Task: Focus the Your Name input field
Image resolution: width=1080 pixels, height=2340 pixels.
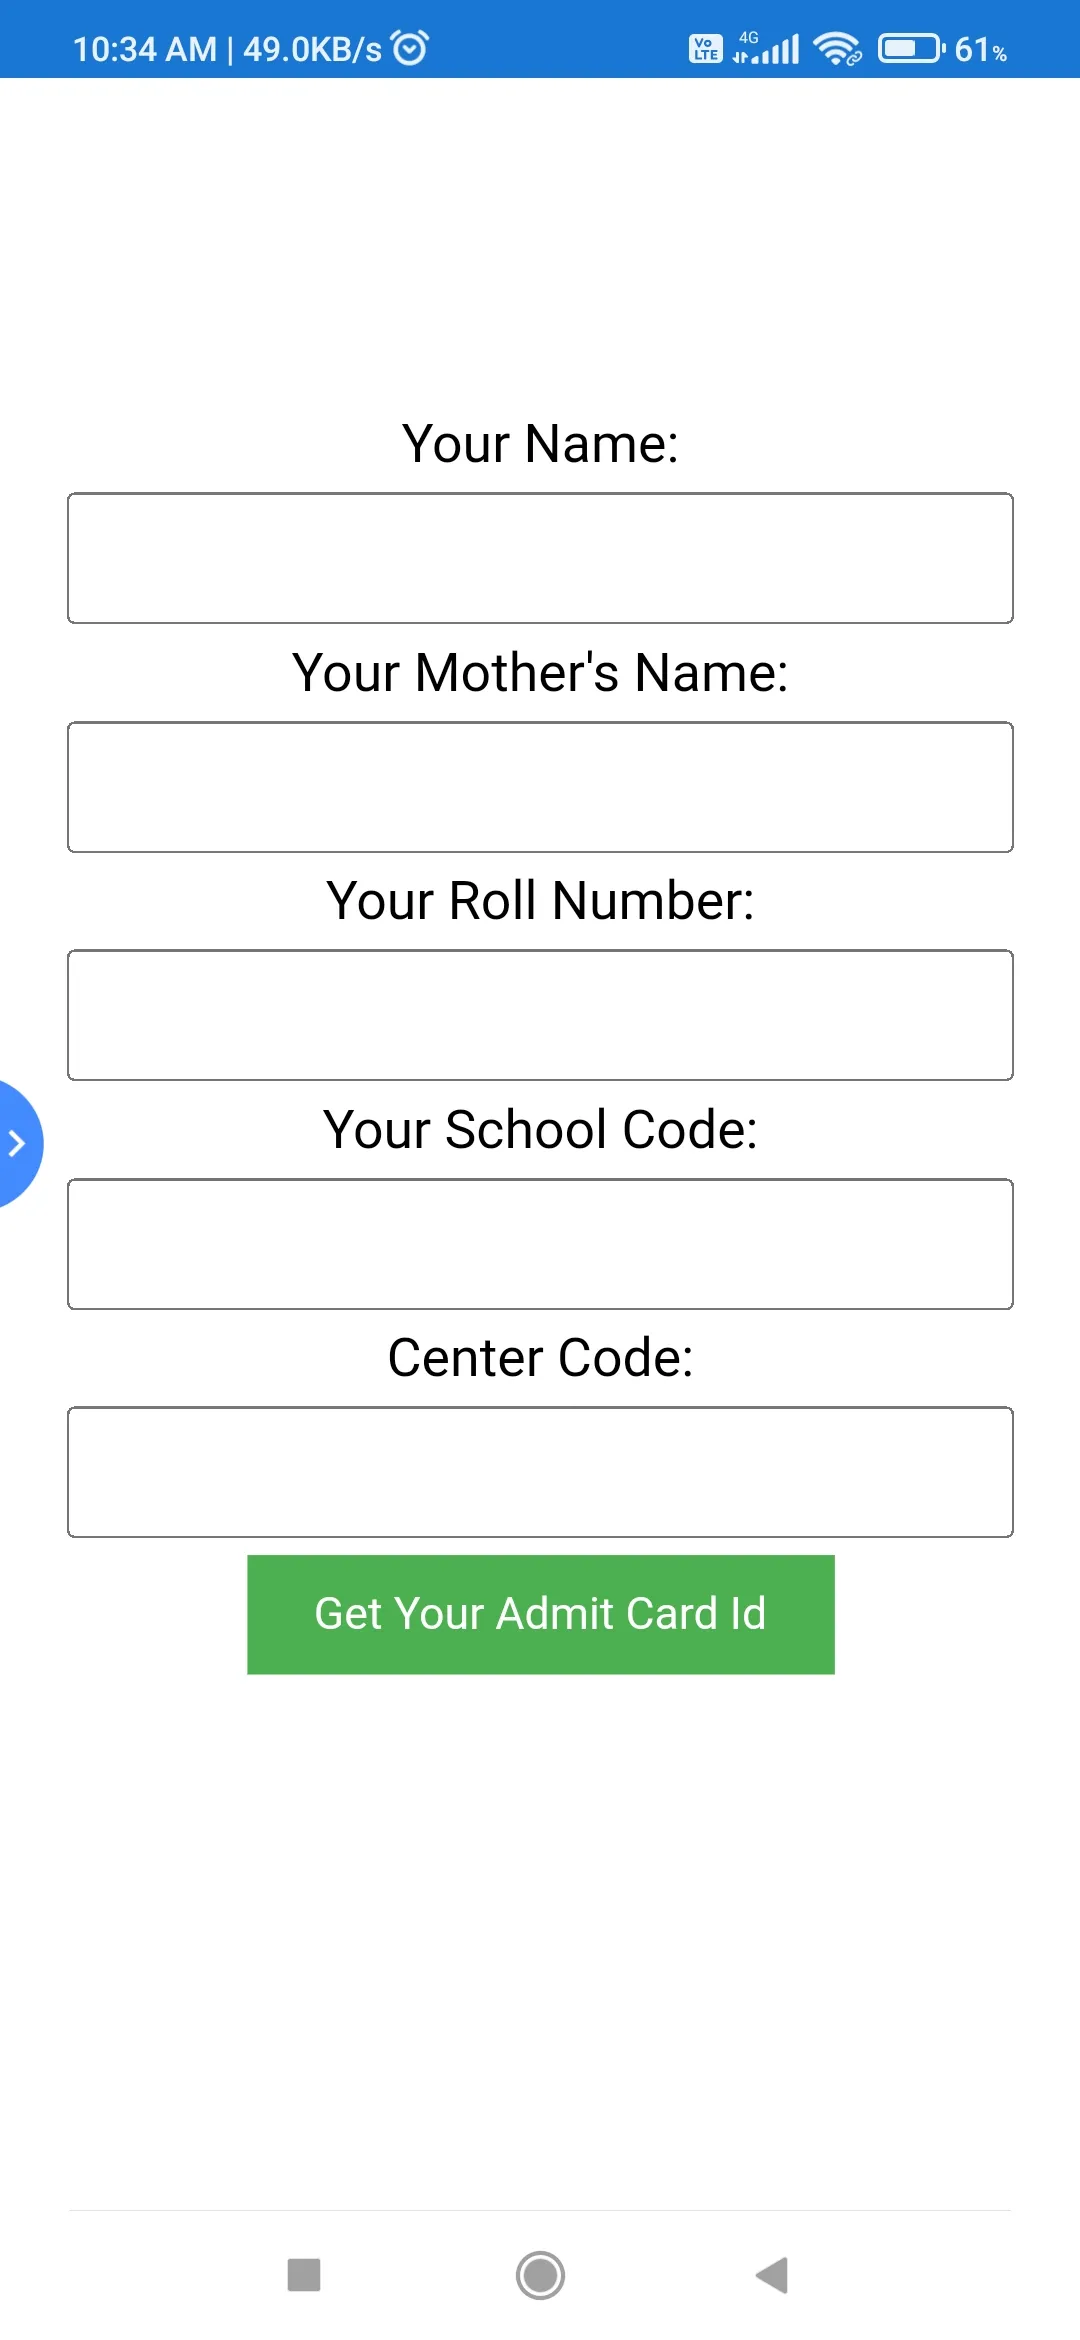Action: (x=540, y=558)
